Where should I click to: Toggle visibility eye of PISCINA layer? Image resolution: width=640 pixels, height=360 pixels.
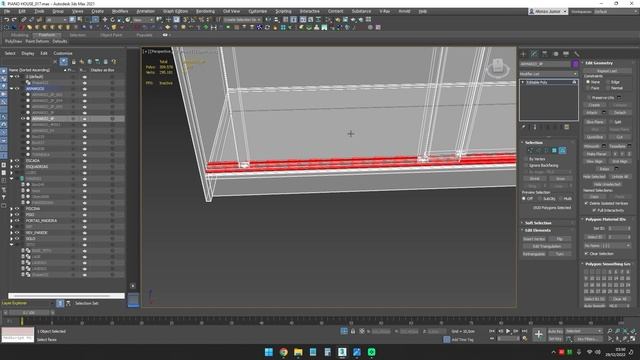coord(17,209)
